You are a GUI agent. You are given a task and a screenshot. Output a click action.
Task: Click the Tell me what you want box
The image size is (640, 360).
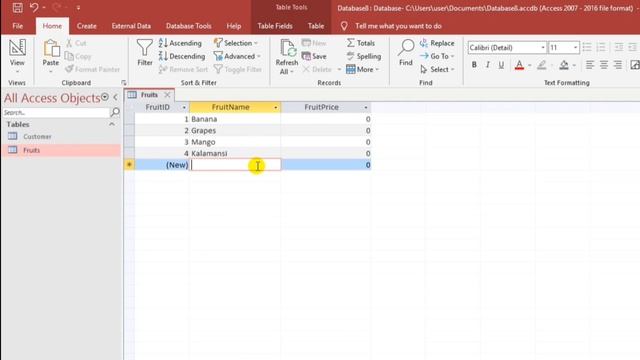[x=398, y=26]
